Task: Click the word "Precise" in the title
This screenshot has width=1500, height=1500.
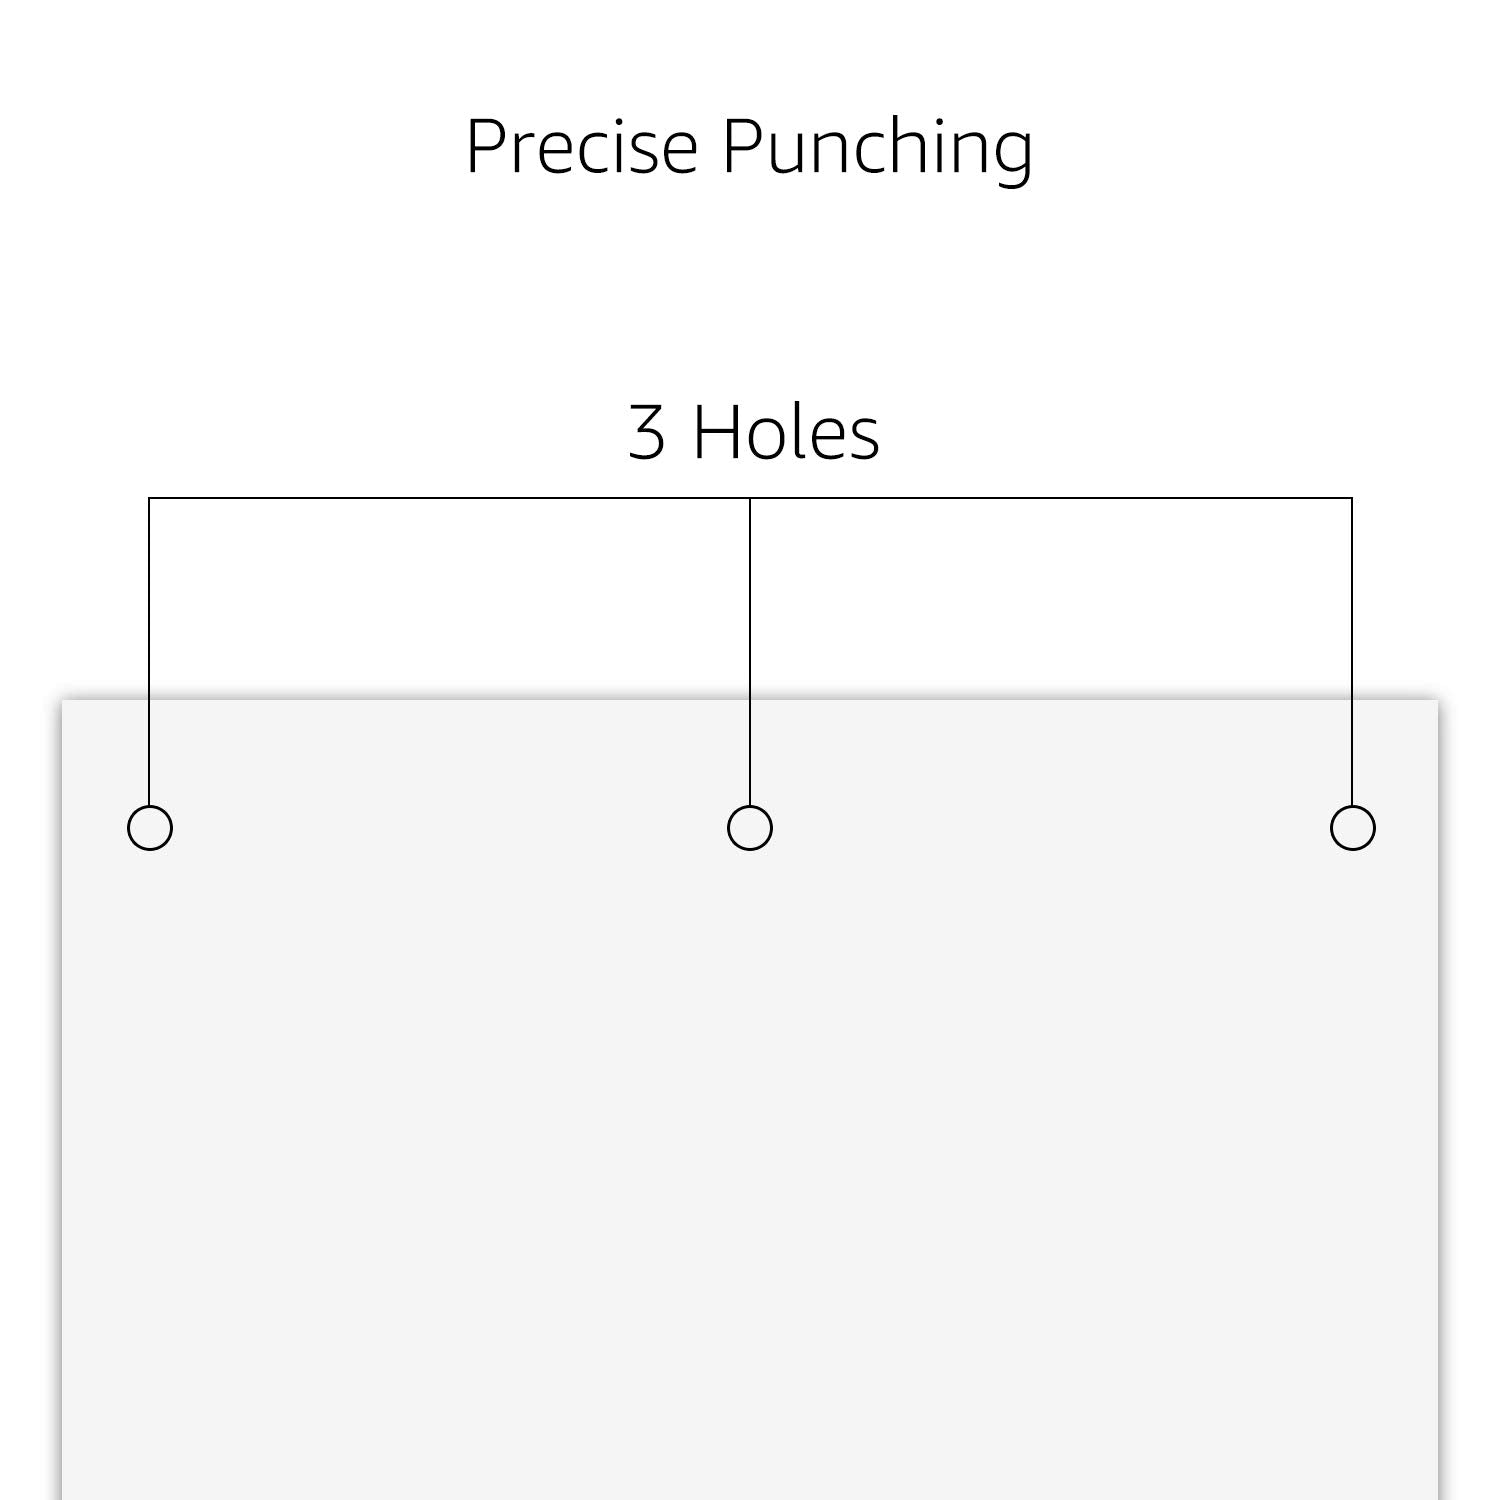Action: 581,146
